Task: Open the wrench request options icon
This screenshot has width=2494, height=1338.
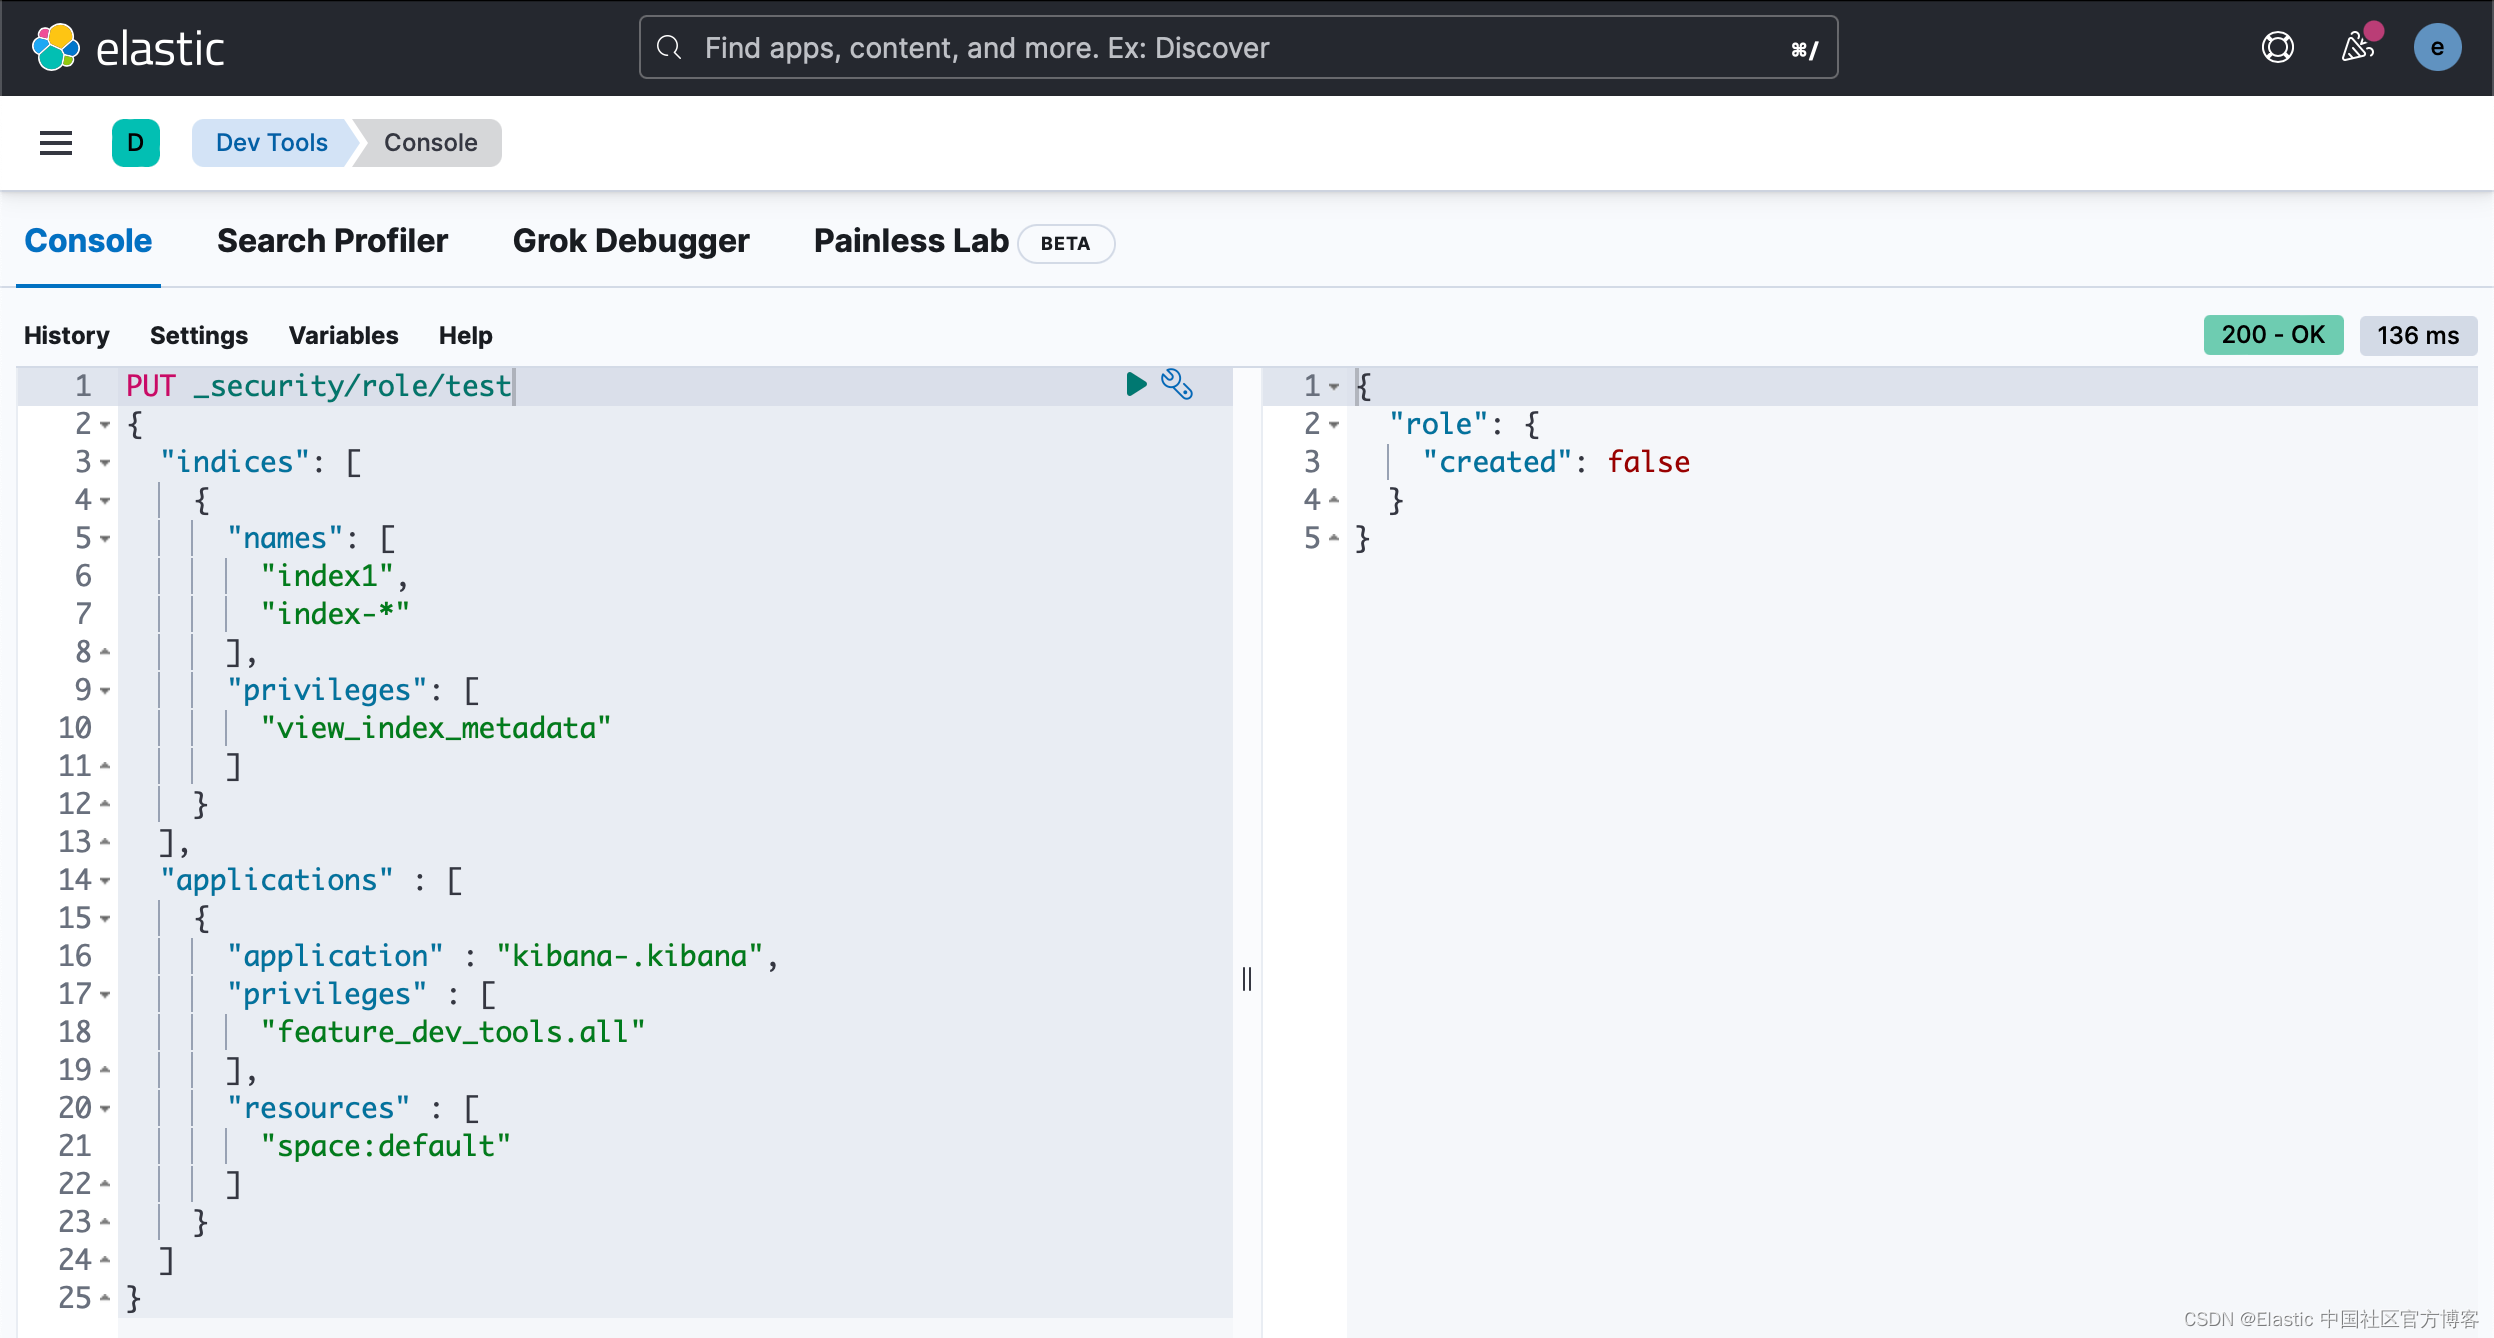Action: pyautogui.click(x=1177, y=384)
